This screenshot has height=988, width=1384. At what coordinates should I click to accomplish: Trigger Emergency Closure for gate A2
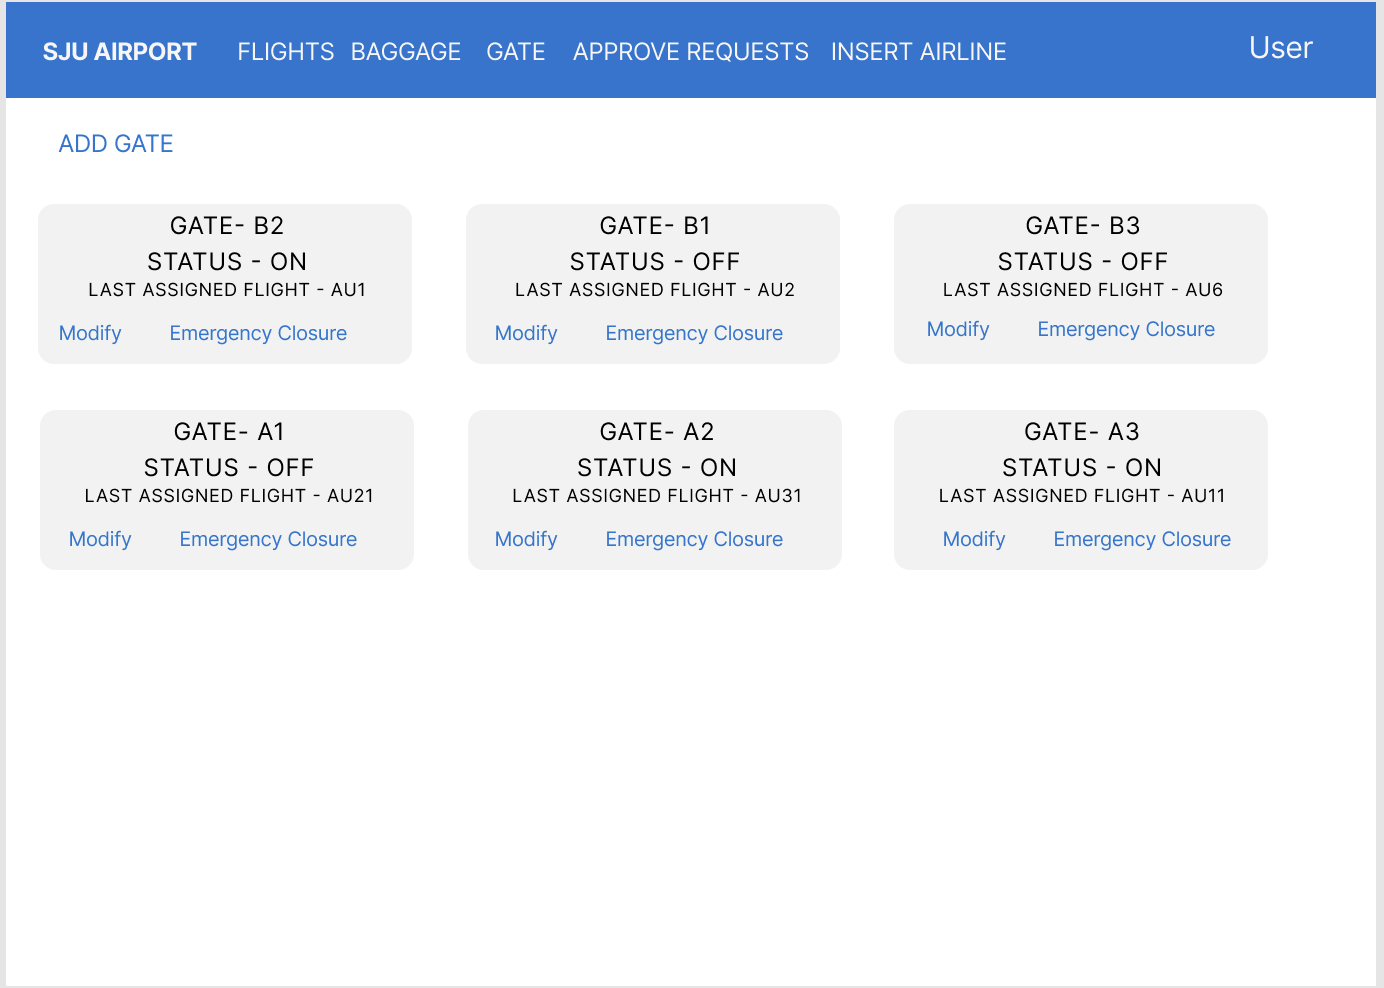[694, 539]
